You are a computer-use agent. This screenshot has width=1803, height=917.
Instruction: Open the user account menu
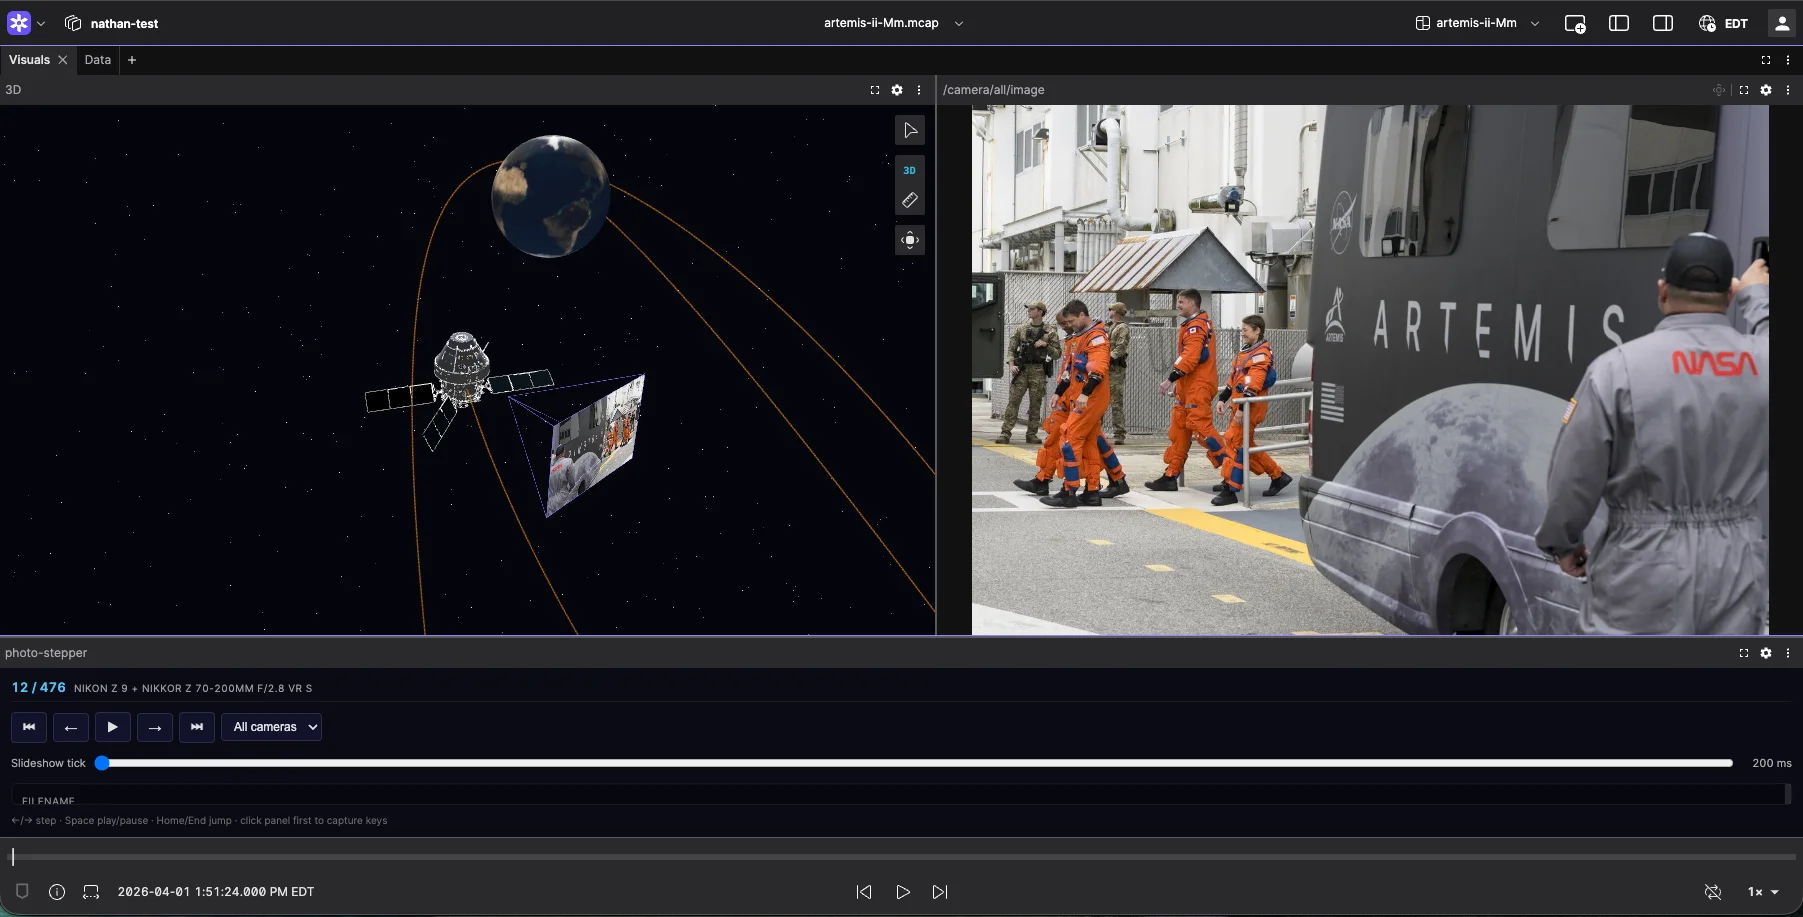point(1782,23)
